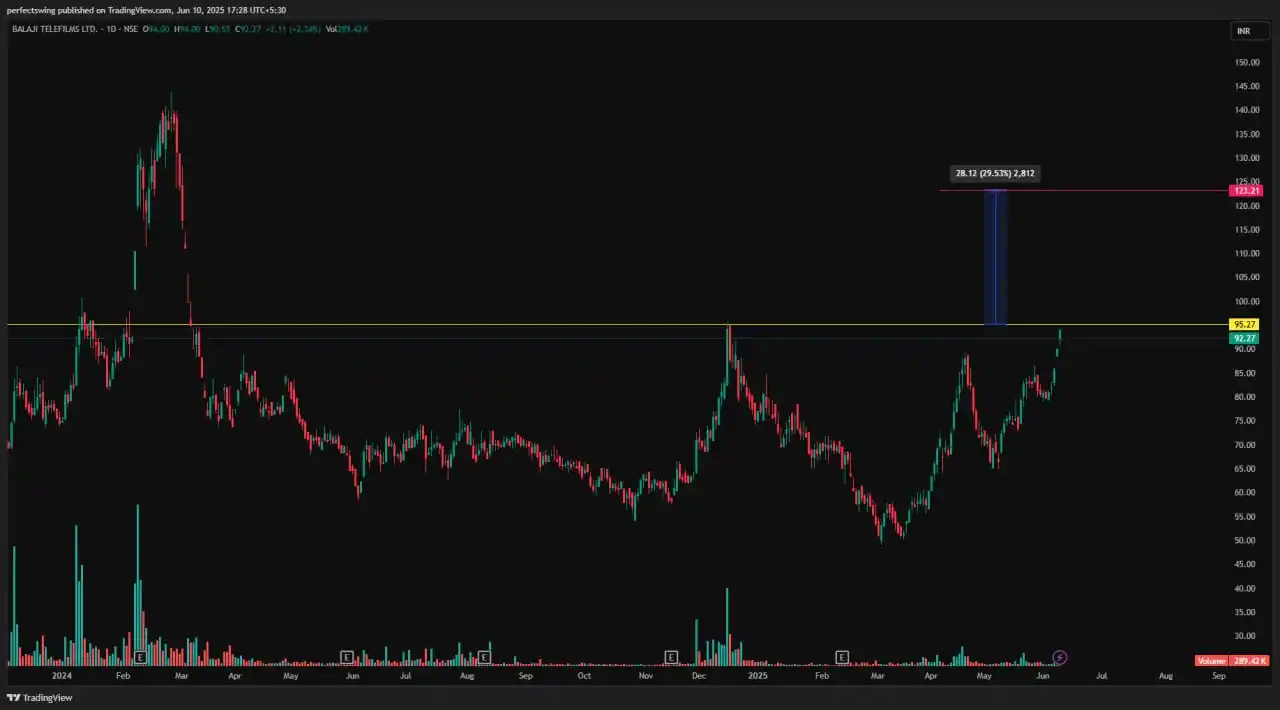Click the 70.00 price axis label

click(x=1246, y=445)
